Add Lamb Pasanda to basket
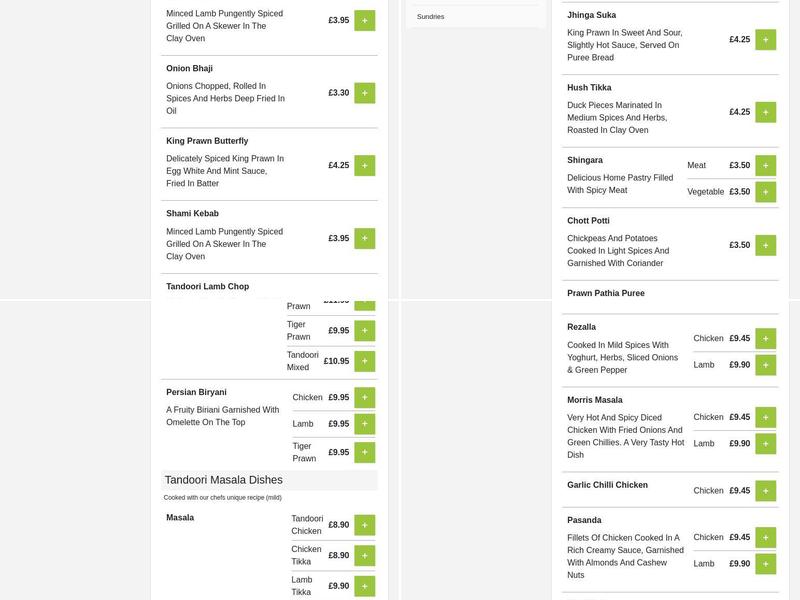Image resolution: width=800 pixels, height=600 pixels. click(x=765, y=564)
